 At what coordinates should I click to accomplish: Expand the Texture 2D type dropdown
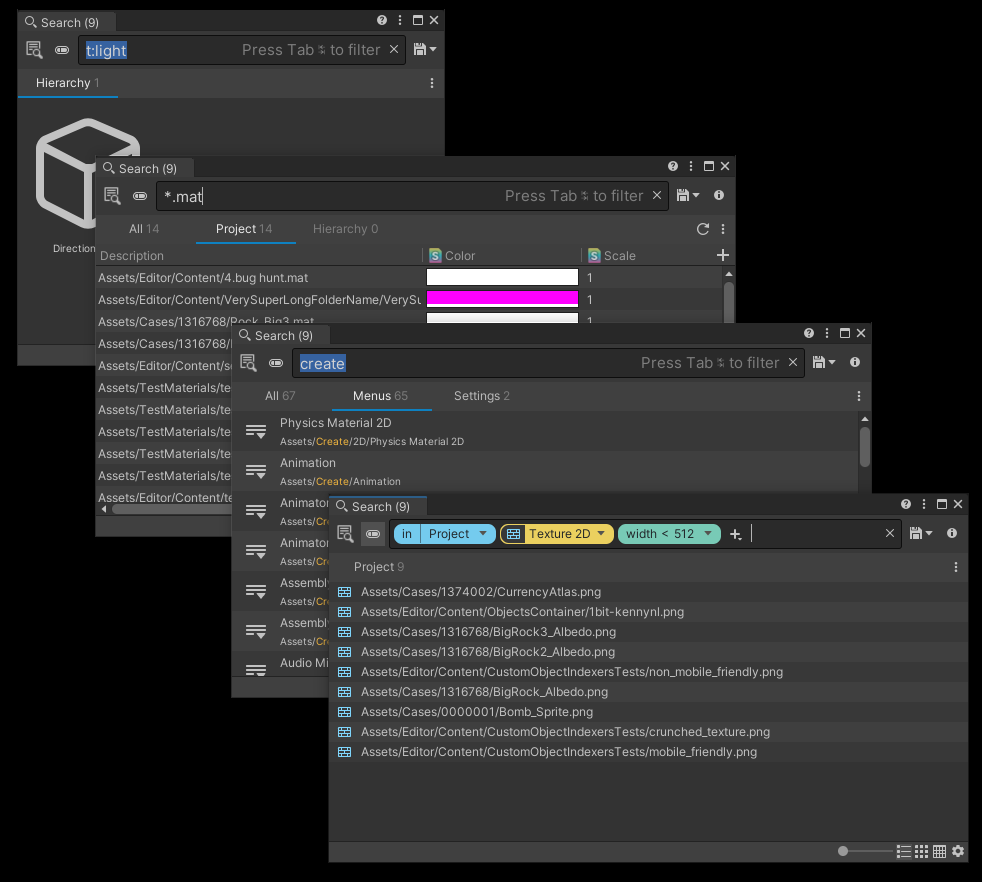pos(602,534)
